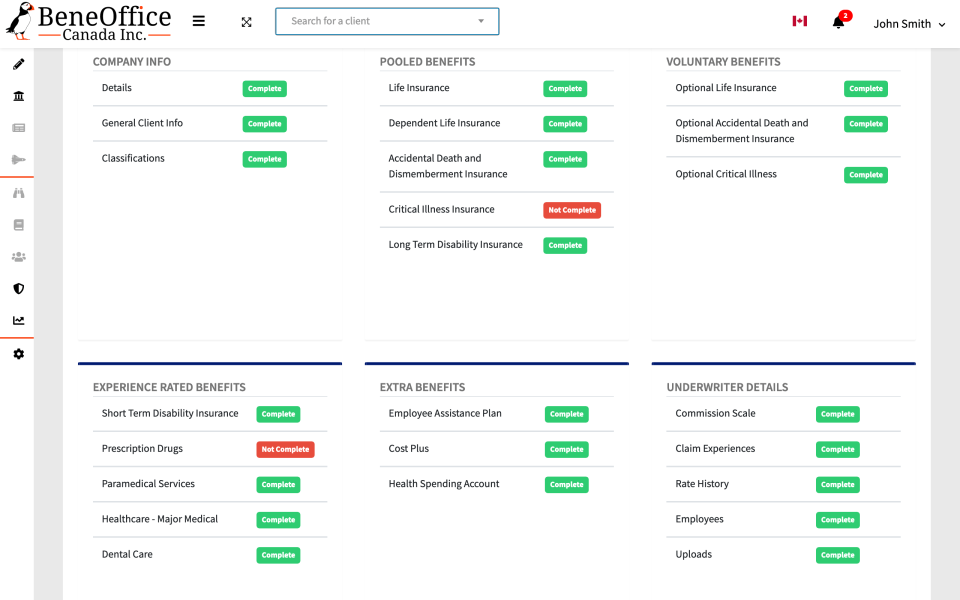This screenshot has height=600, width=960.
Task: Open the Uploads section under Underwriter Details
Action: [x=693, y=554]
